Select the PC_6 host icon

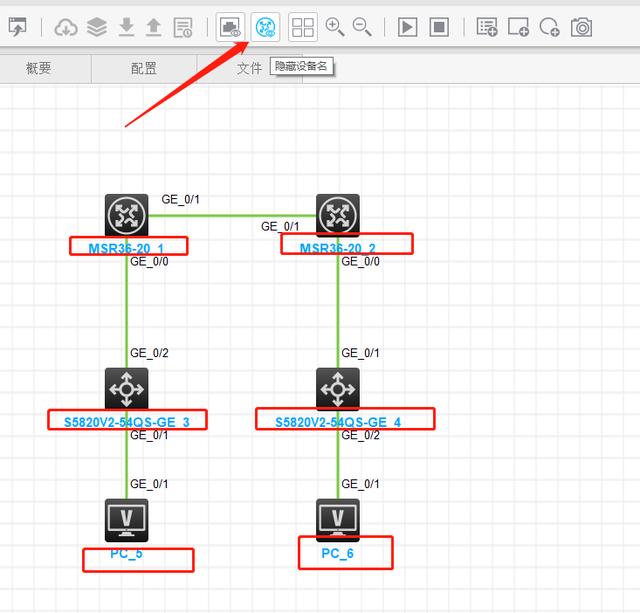338,520
